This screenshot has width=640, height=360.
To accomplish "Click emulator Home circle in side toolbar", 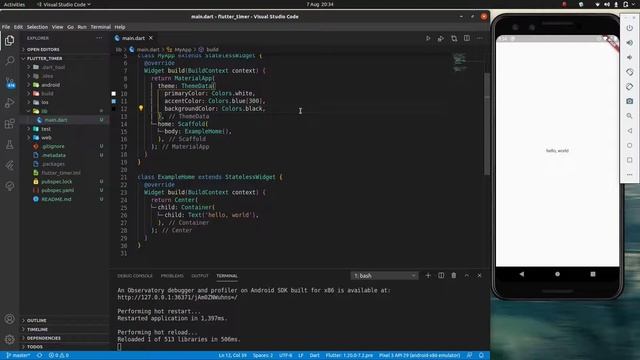I will pyautogui.click(x=629, y=145).
